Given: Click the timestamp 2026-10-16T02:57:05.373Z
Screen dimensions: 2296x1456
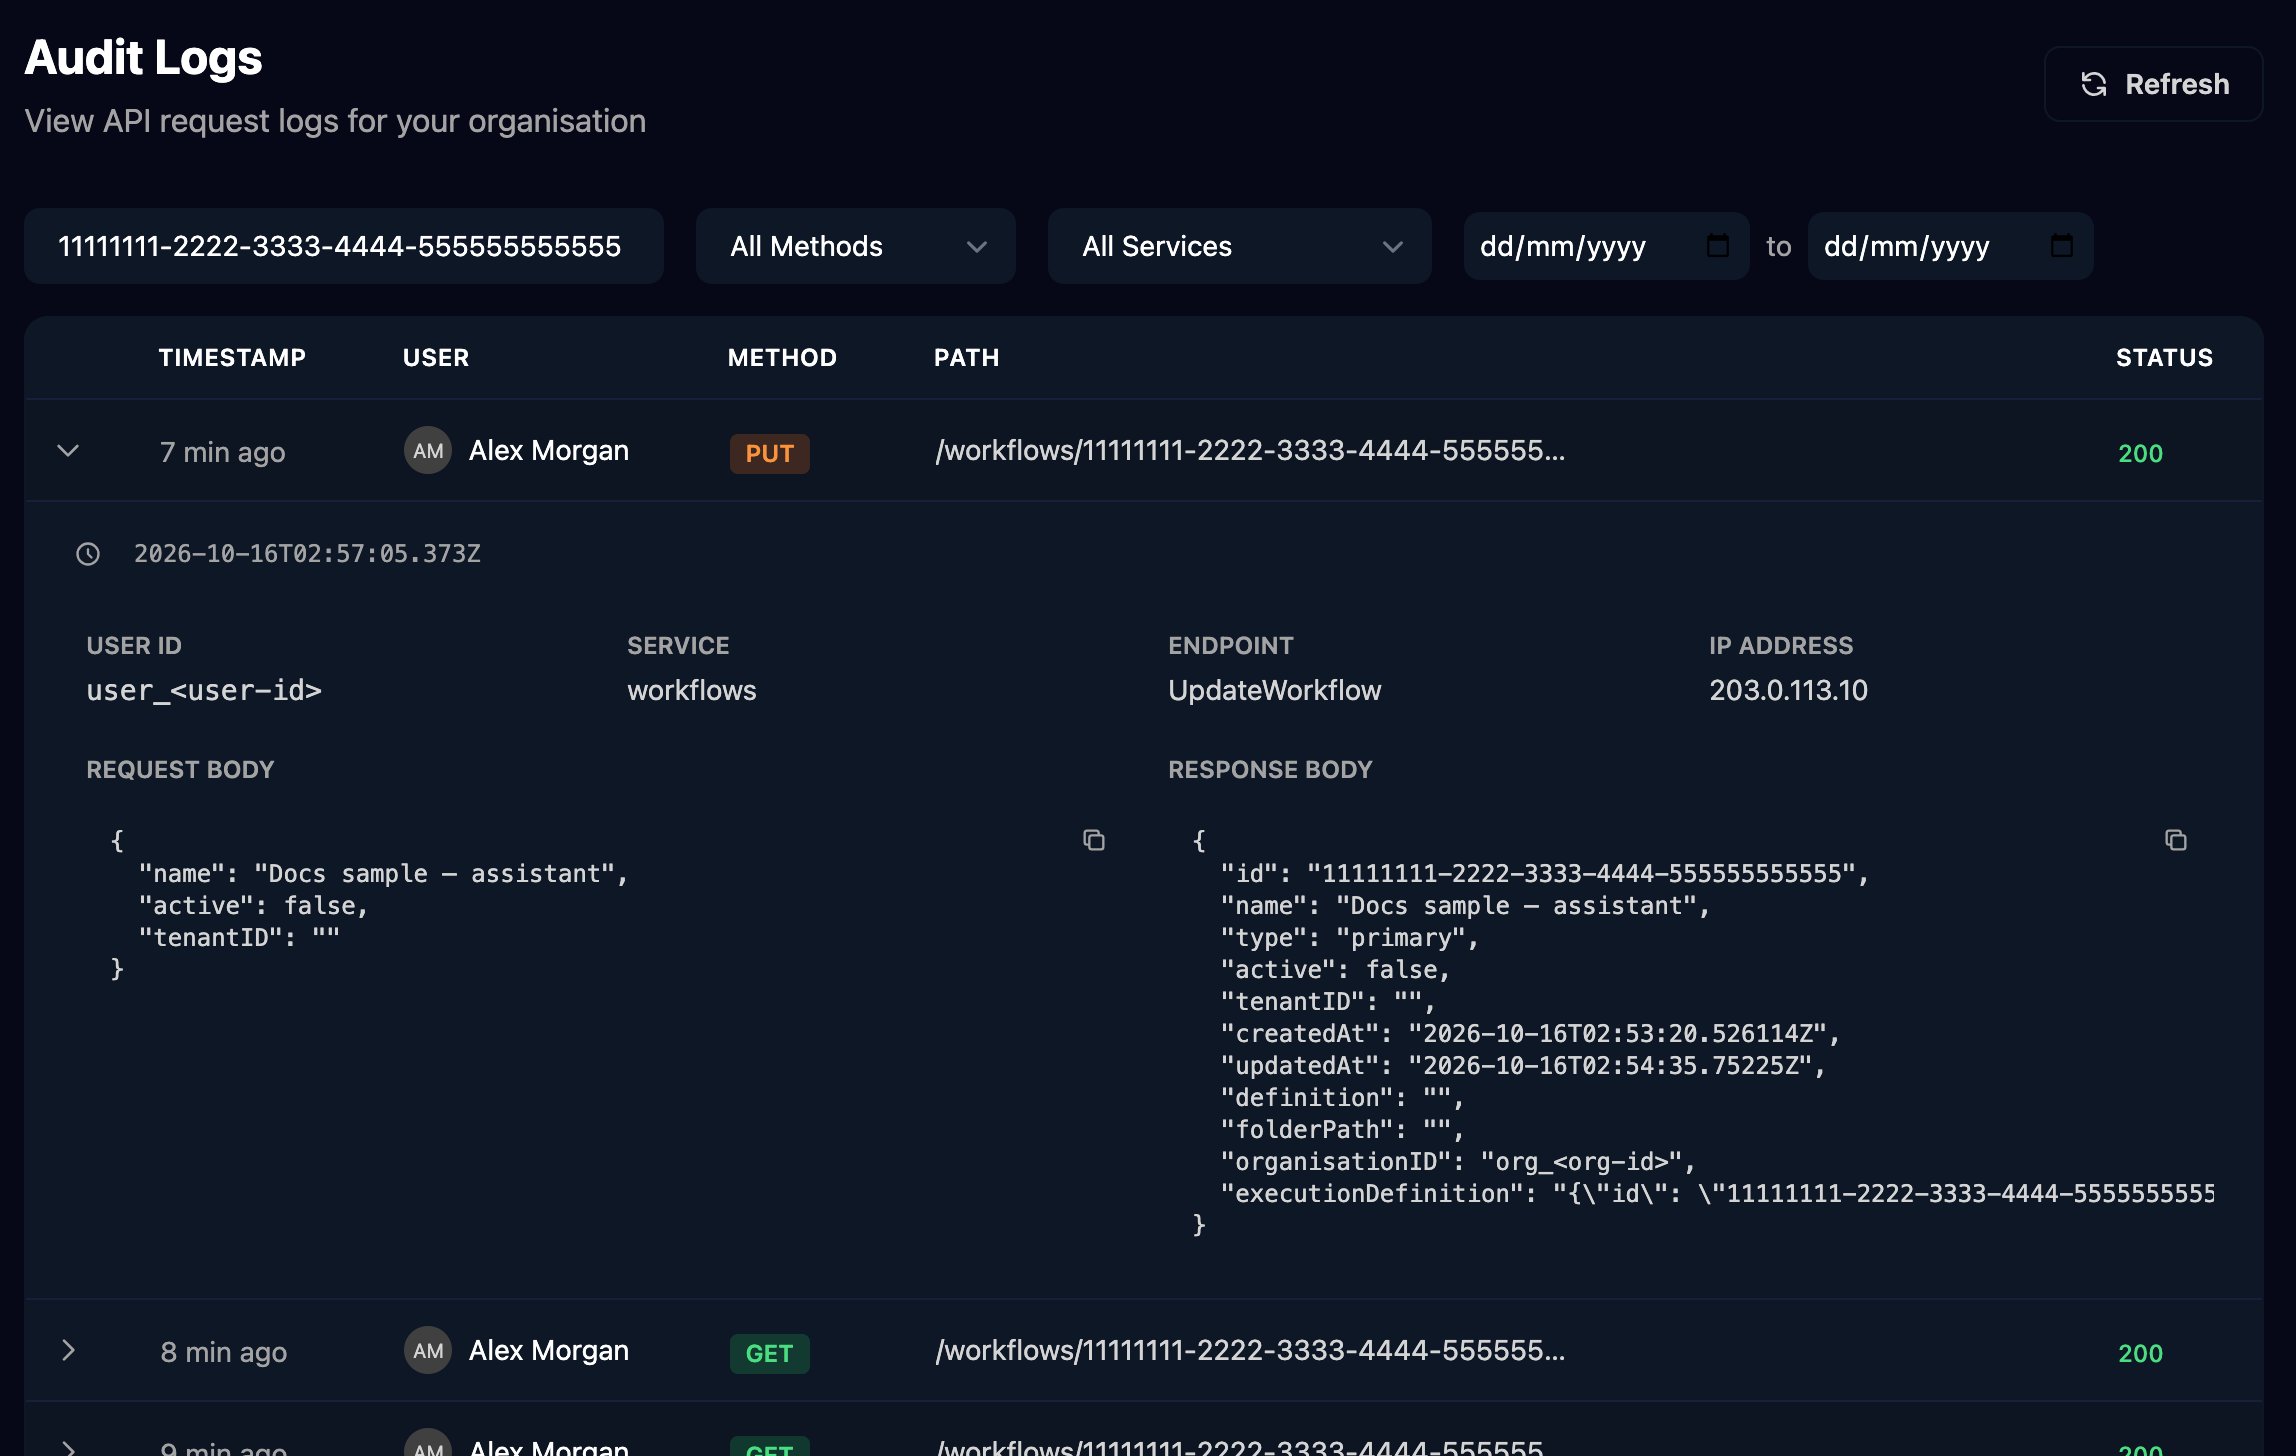Looking at the screenshot, I should point(307,554).
